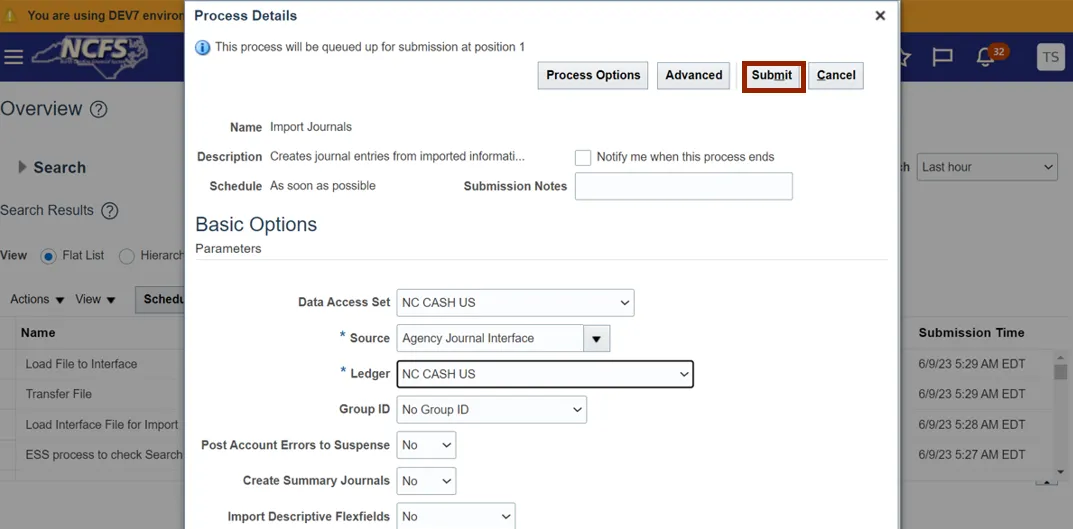Select the Hierarchy radio button

pyautogui.click(x=127, y=256)
